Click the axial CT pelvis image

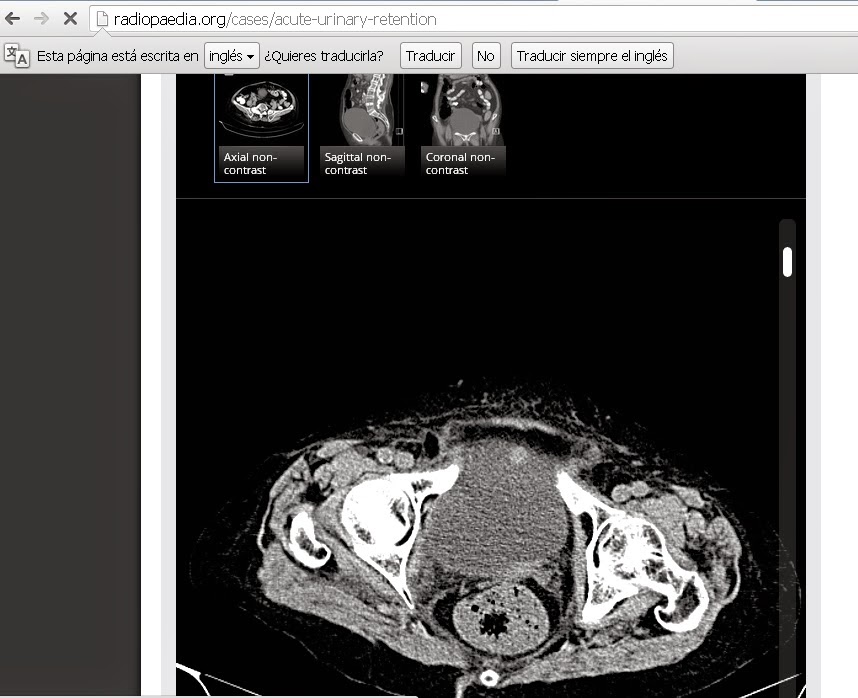pyautogui.click(x=491, y=449)
